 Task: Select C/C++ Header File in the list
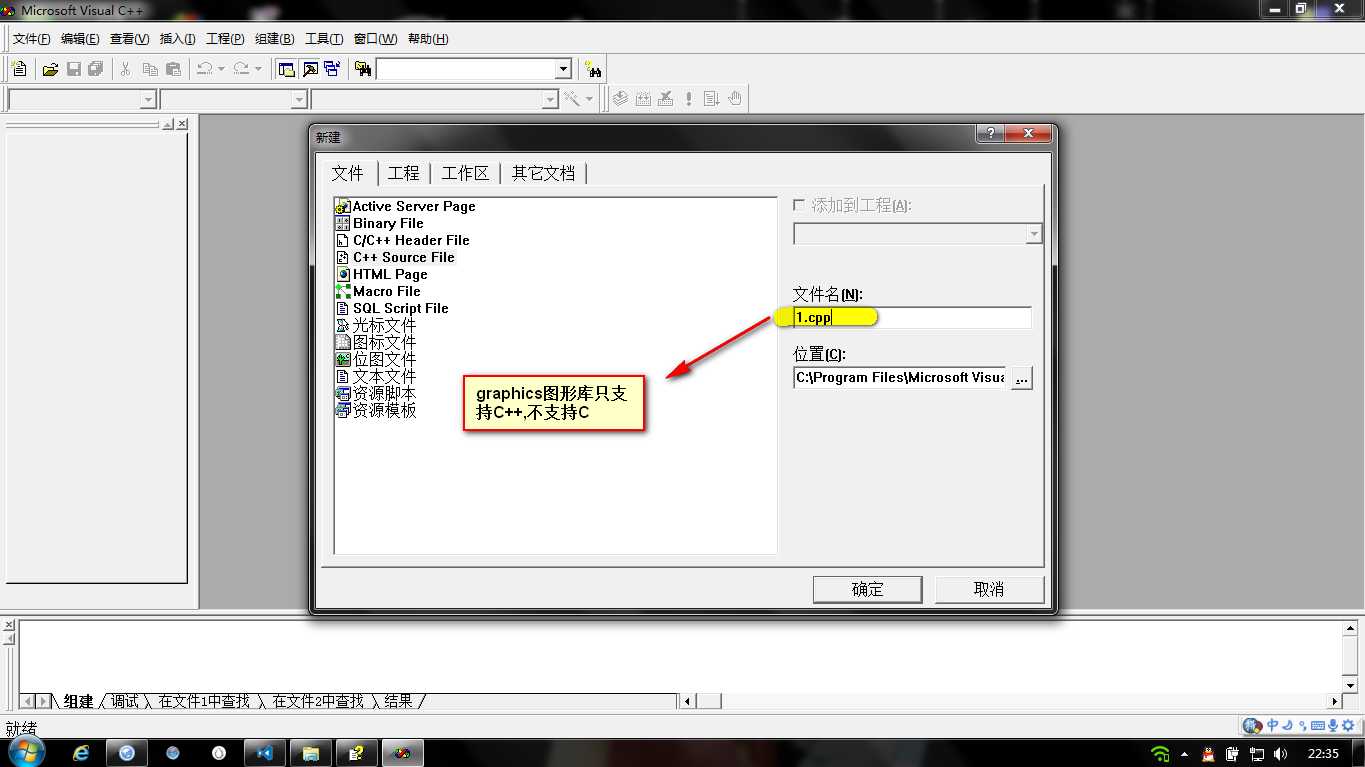(403, 240)
